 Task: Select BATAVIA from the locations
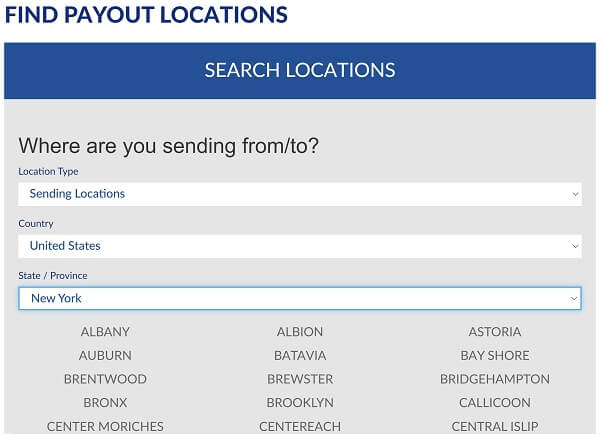[300, 356]
